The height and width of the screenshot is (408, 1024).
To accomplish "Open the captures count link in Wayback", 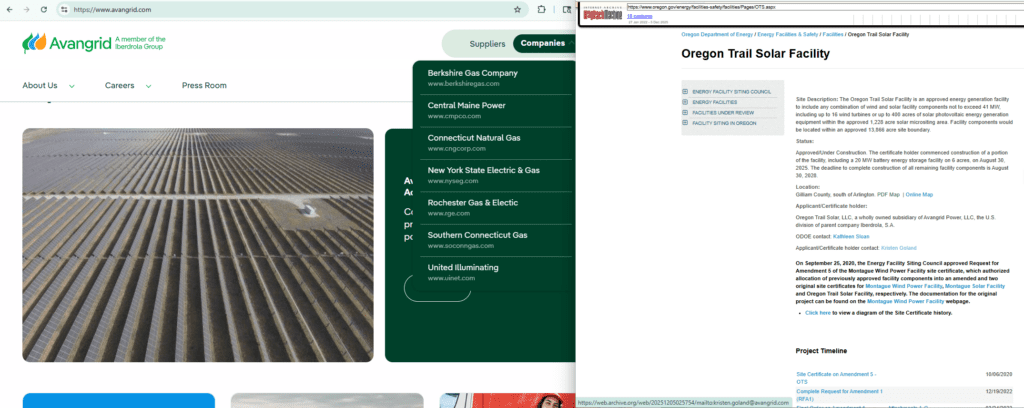I will (x=637, y=16).
